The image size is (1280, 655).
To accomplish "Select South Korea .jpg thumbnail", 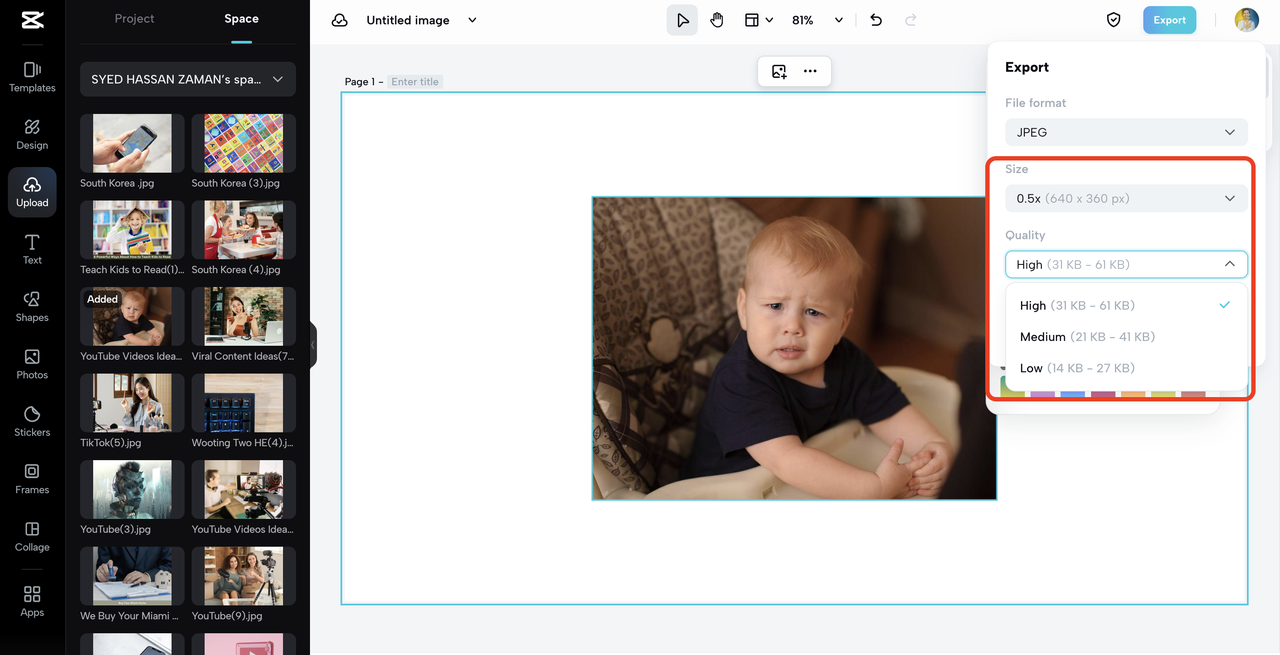I will [x=132, y=143].
